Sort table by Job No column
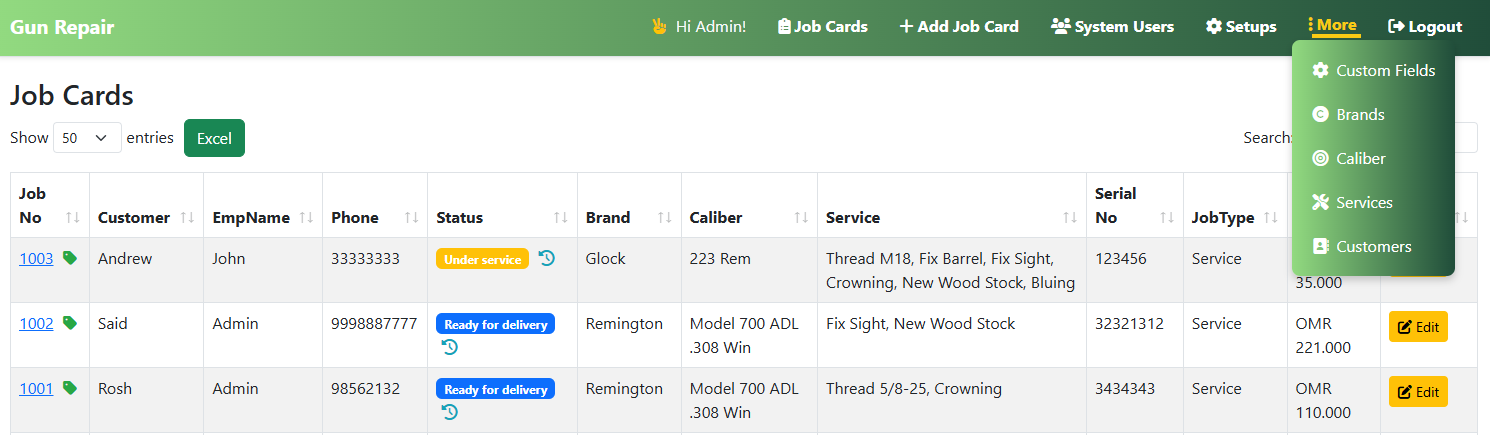 click(50, 205)
